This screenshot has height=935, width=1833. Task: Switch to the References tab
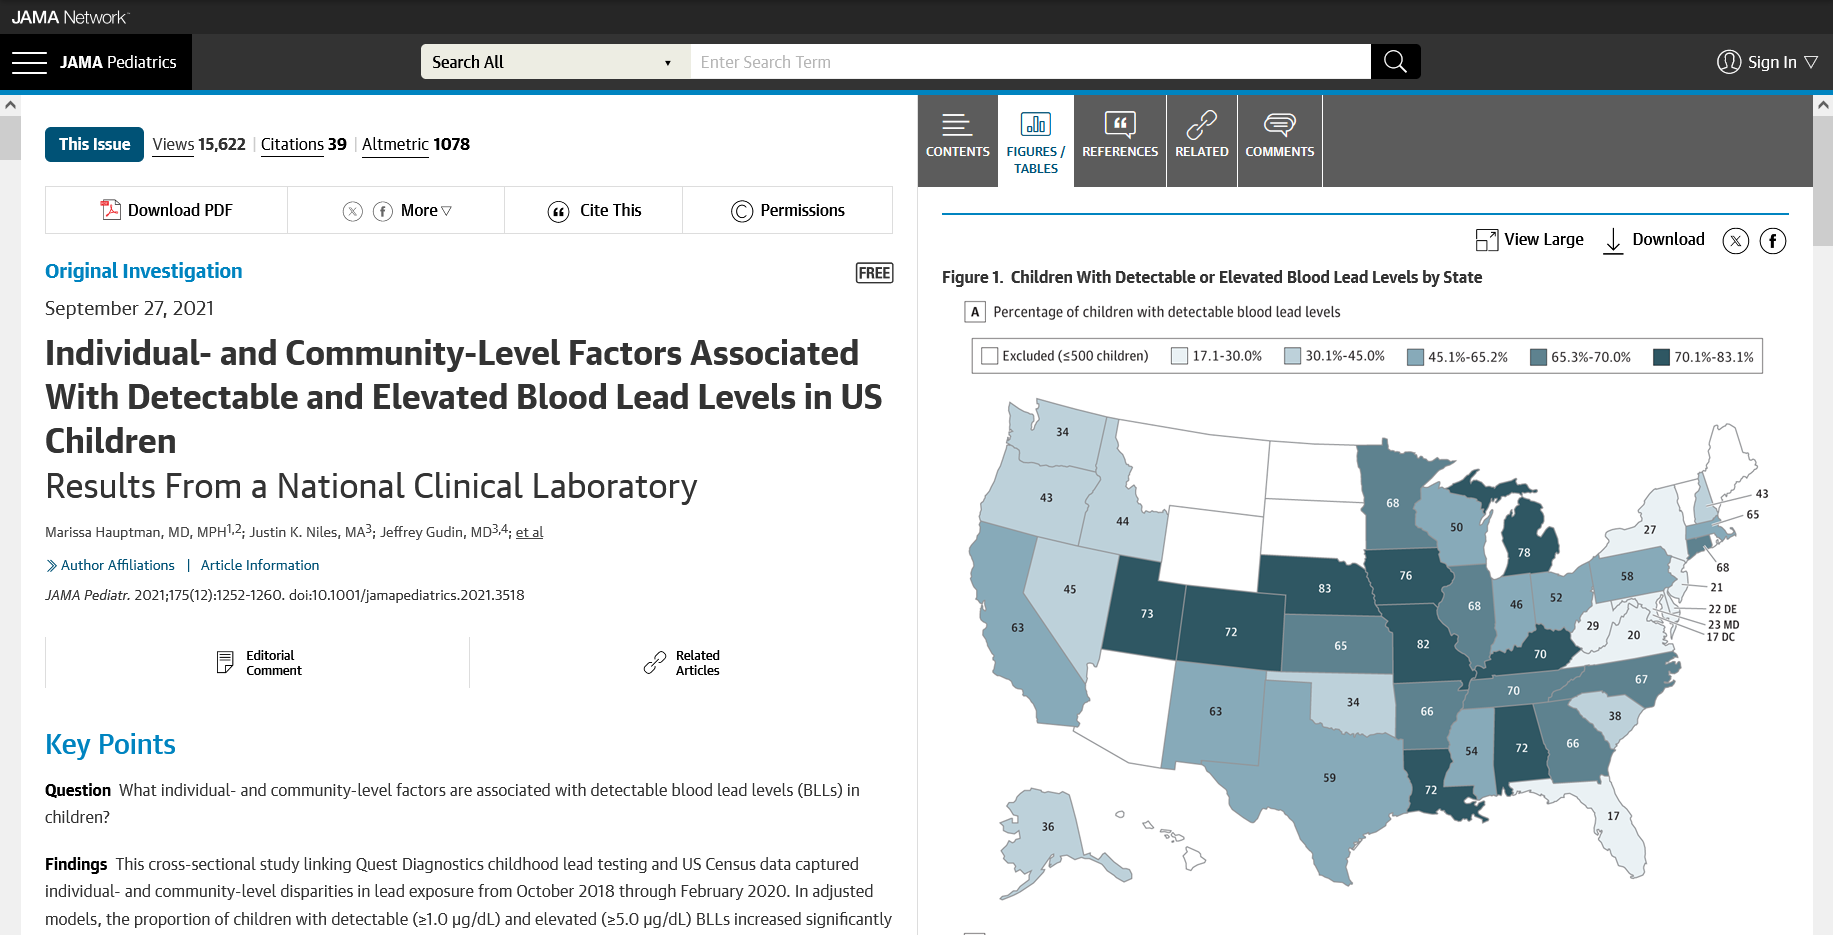[1120, 137]
